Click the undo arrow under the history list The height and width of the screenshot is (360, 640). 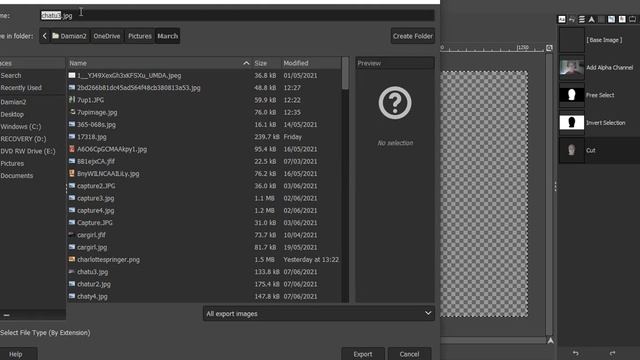tap(576, 353)
